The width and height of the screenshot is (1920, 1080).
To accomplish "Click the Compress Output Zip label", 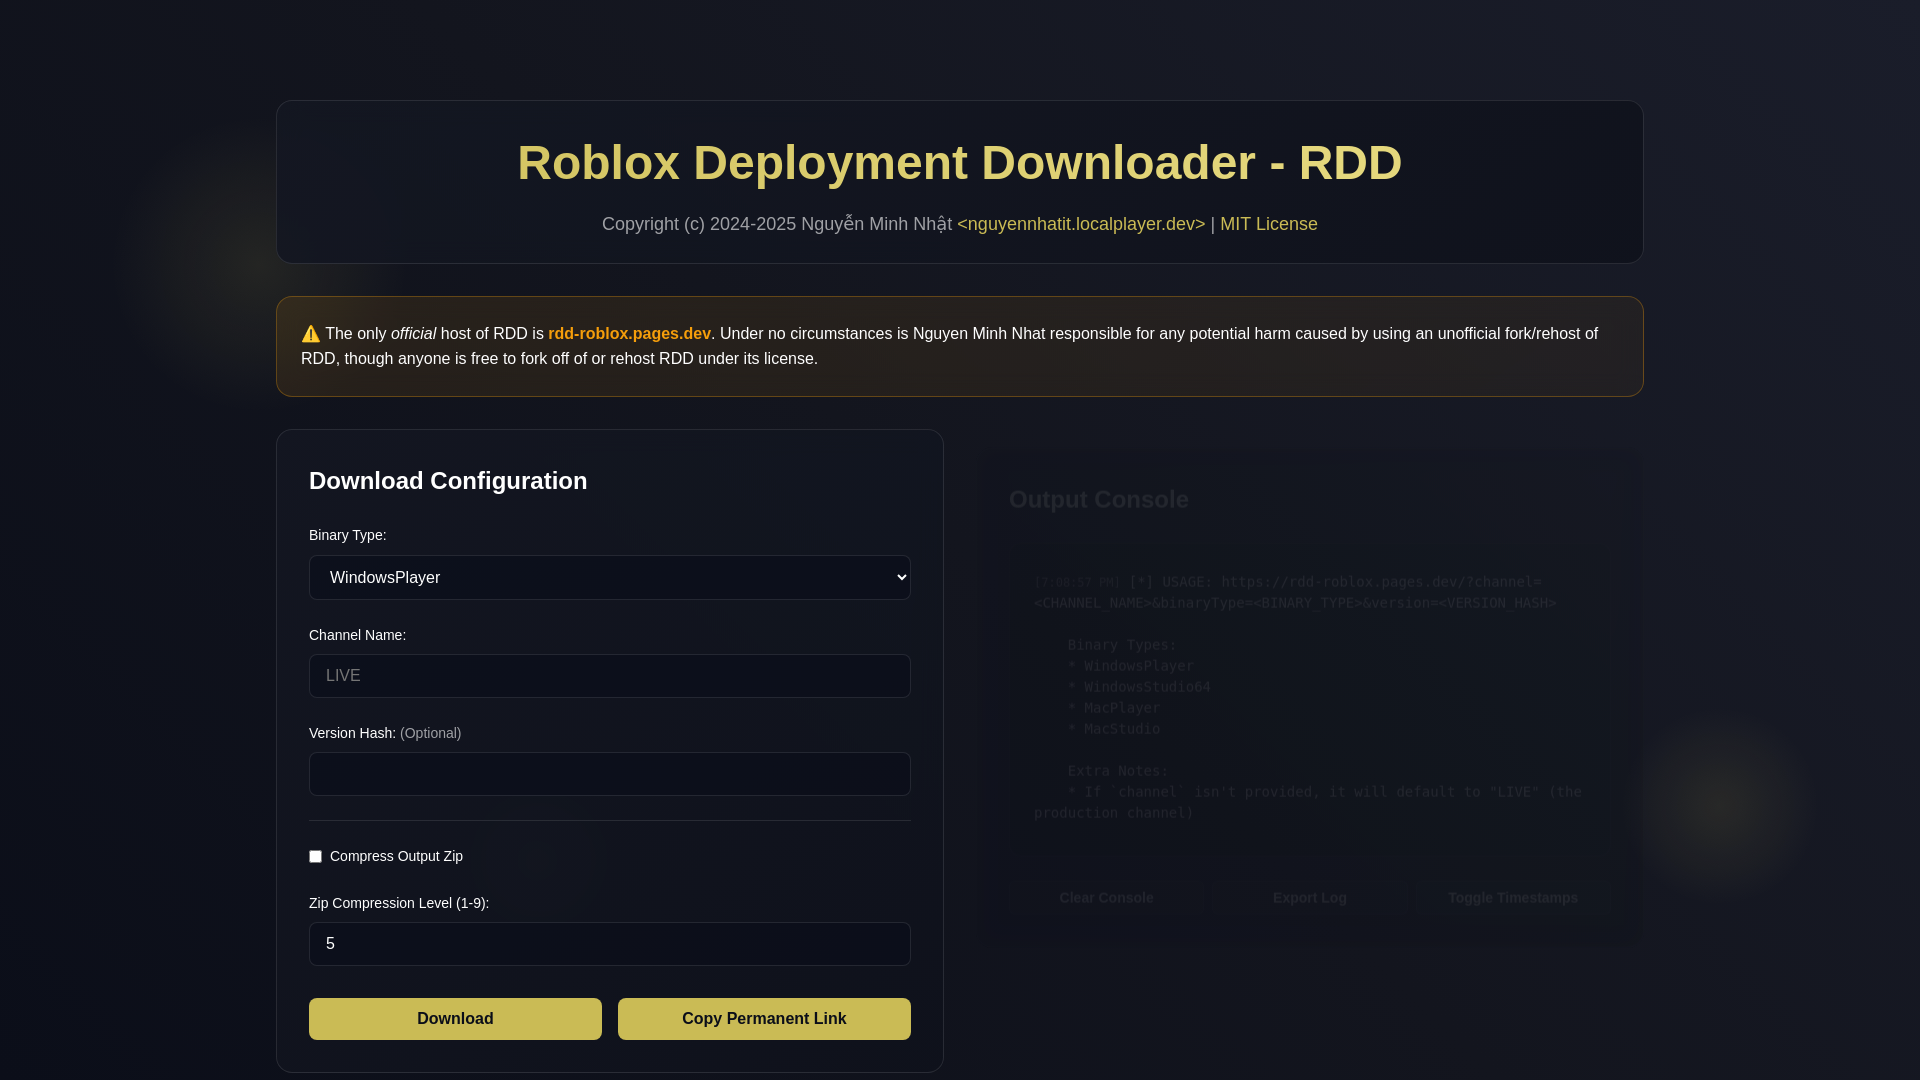I will [x=396, y=856].
